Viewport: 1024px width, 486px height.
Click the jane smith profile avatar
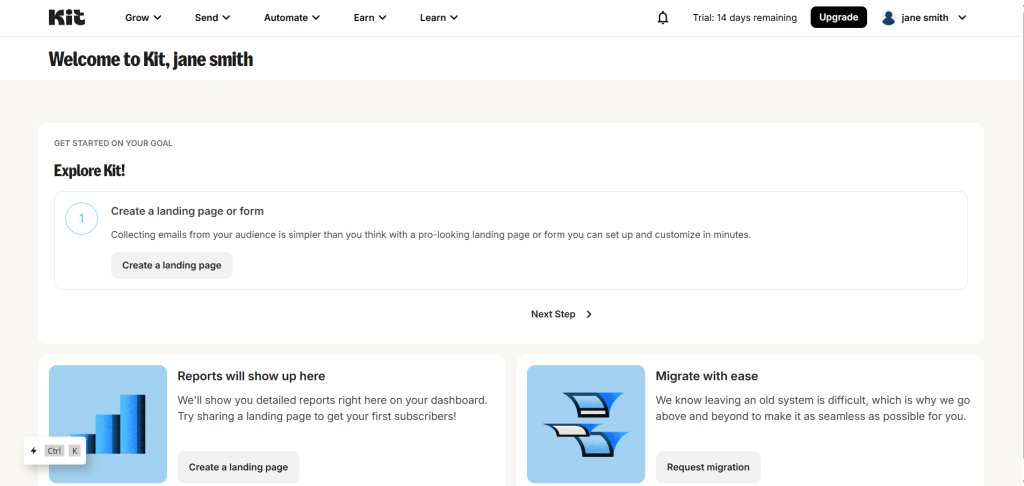point(888,17)
